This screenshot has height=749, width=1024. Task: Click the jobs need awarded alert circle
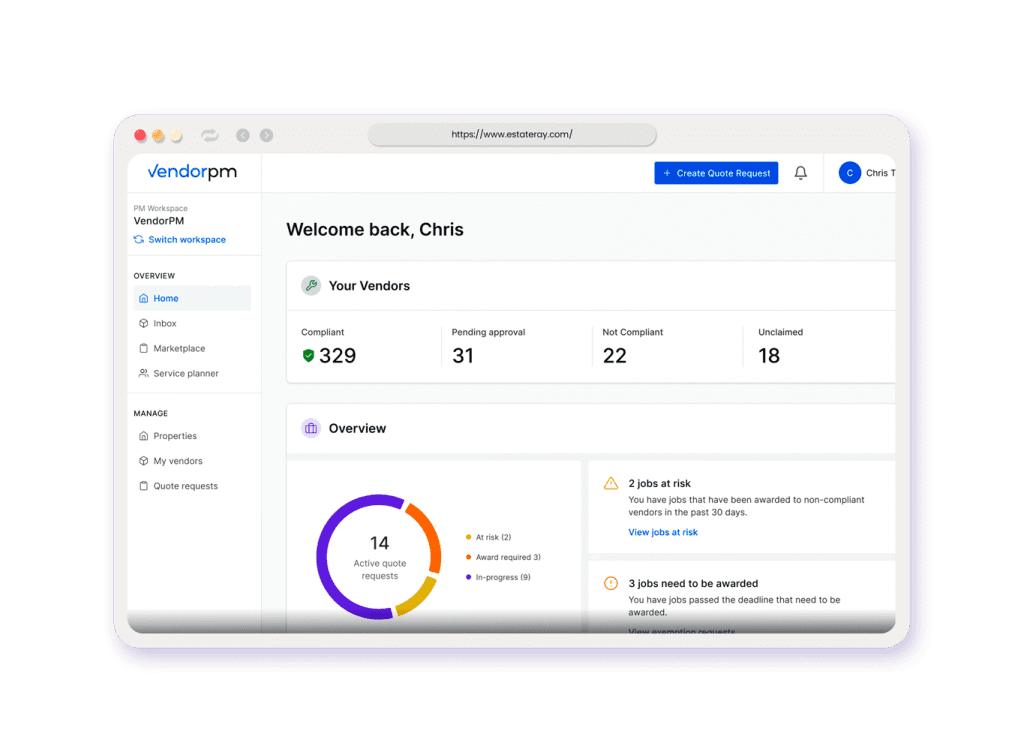(x=611, y=583)
